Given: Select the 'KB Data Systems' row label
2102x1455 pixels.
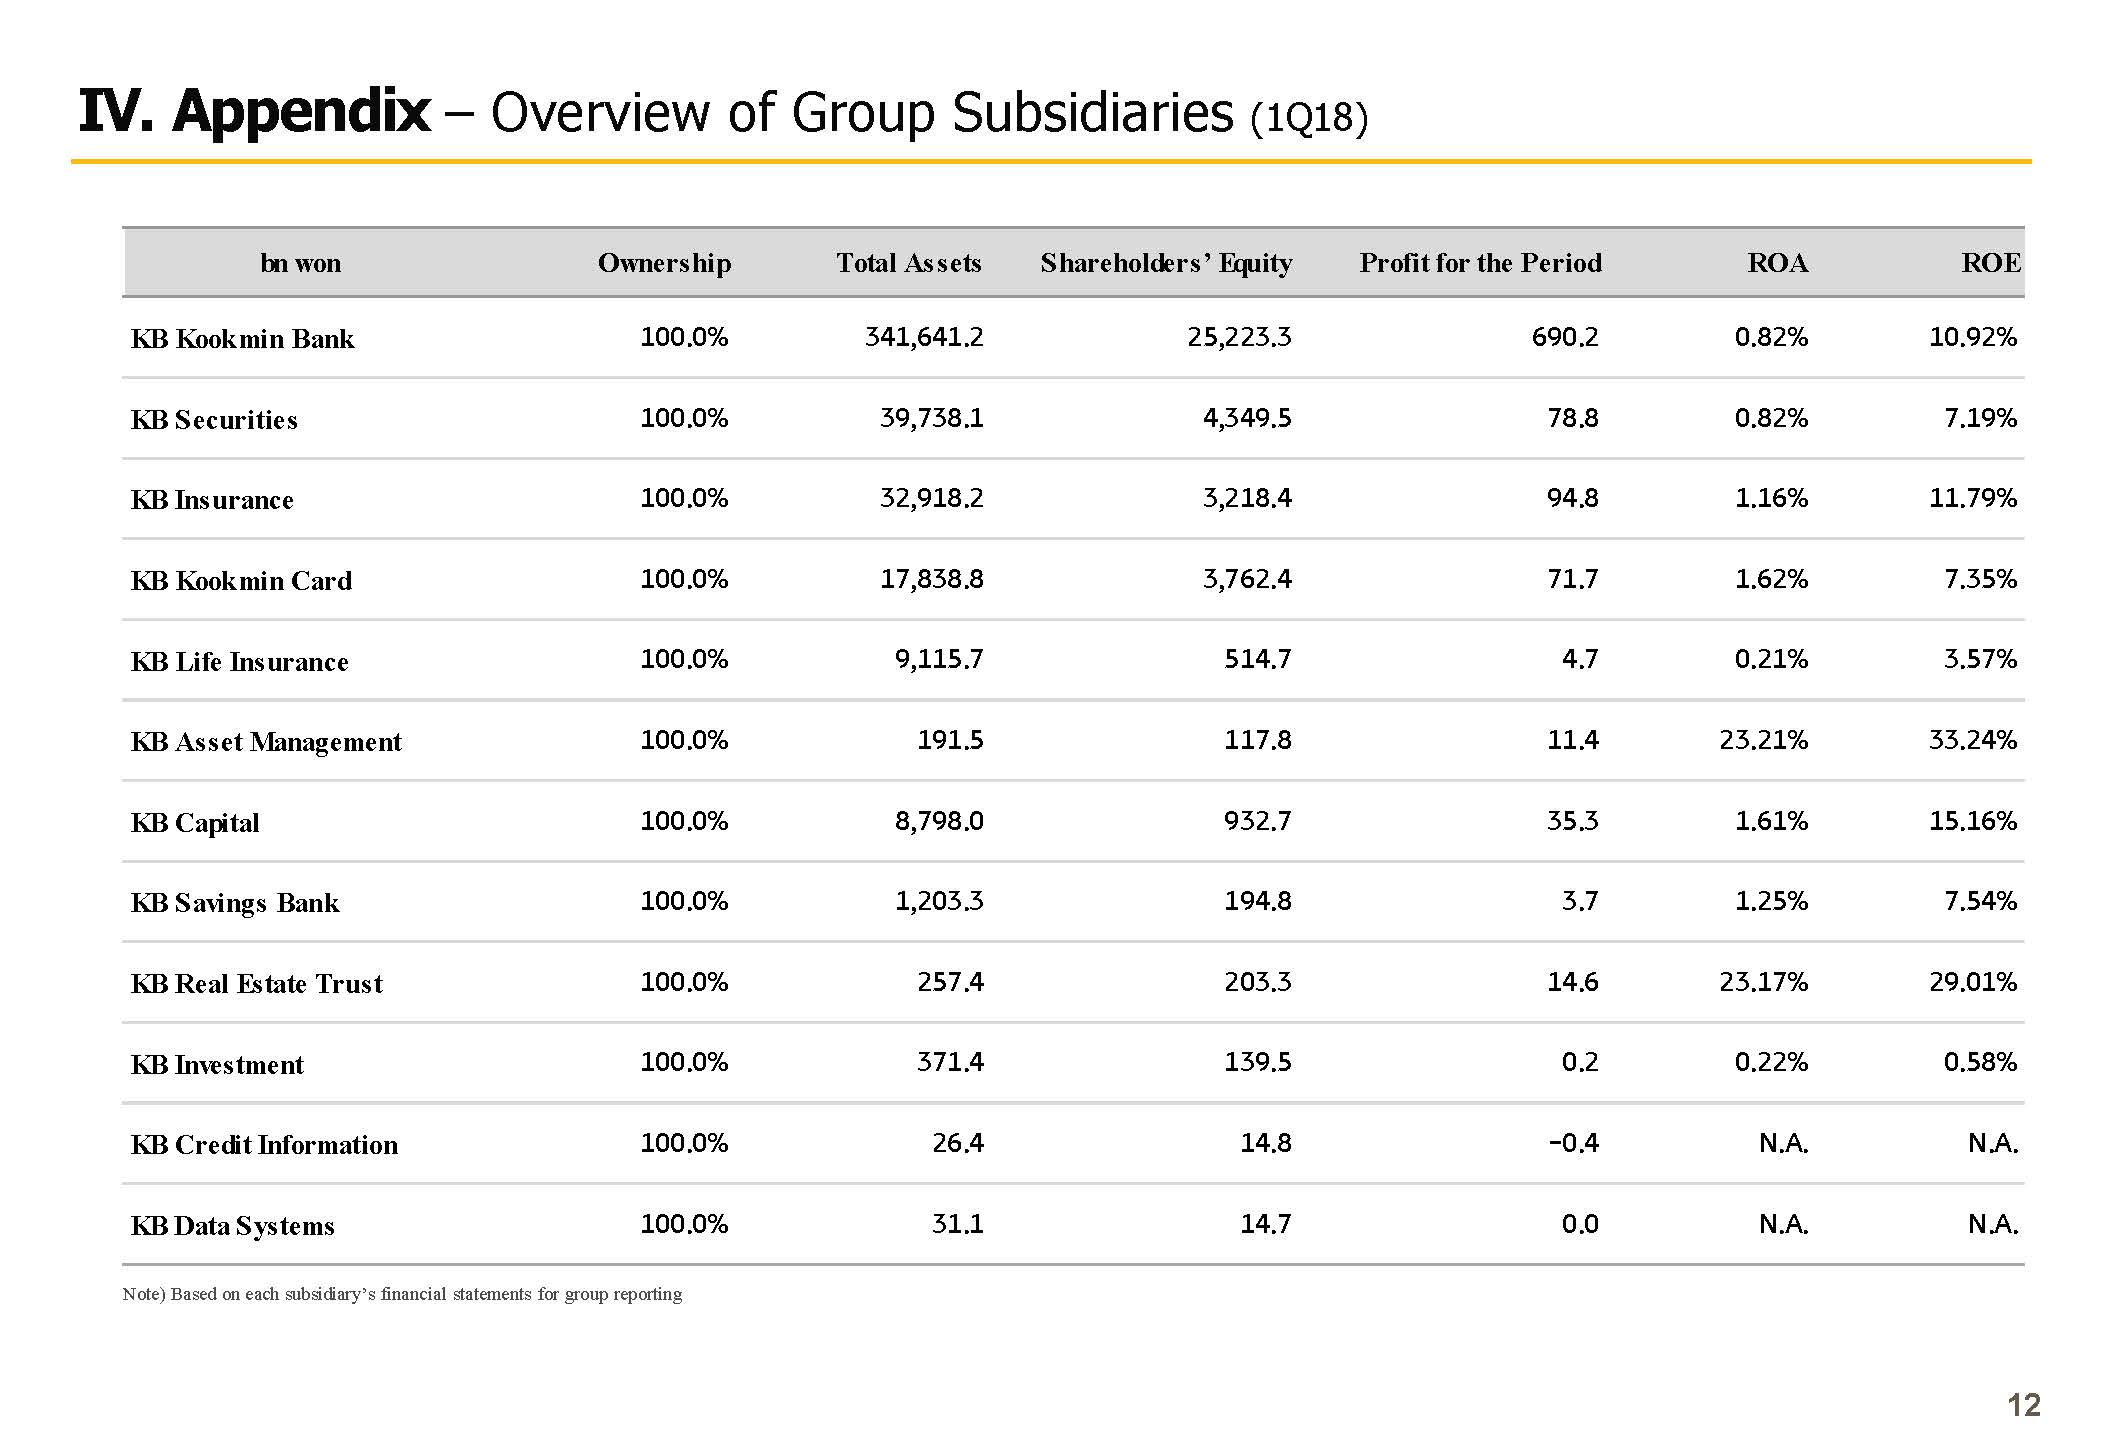Looking at the screenshot, I should [233, 1226].
